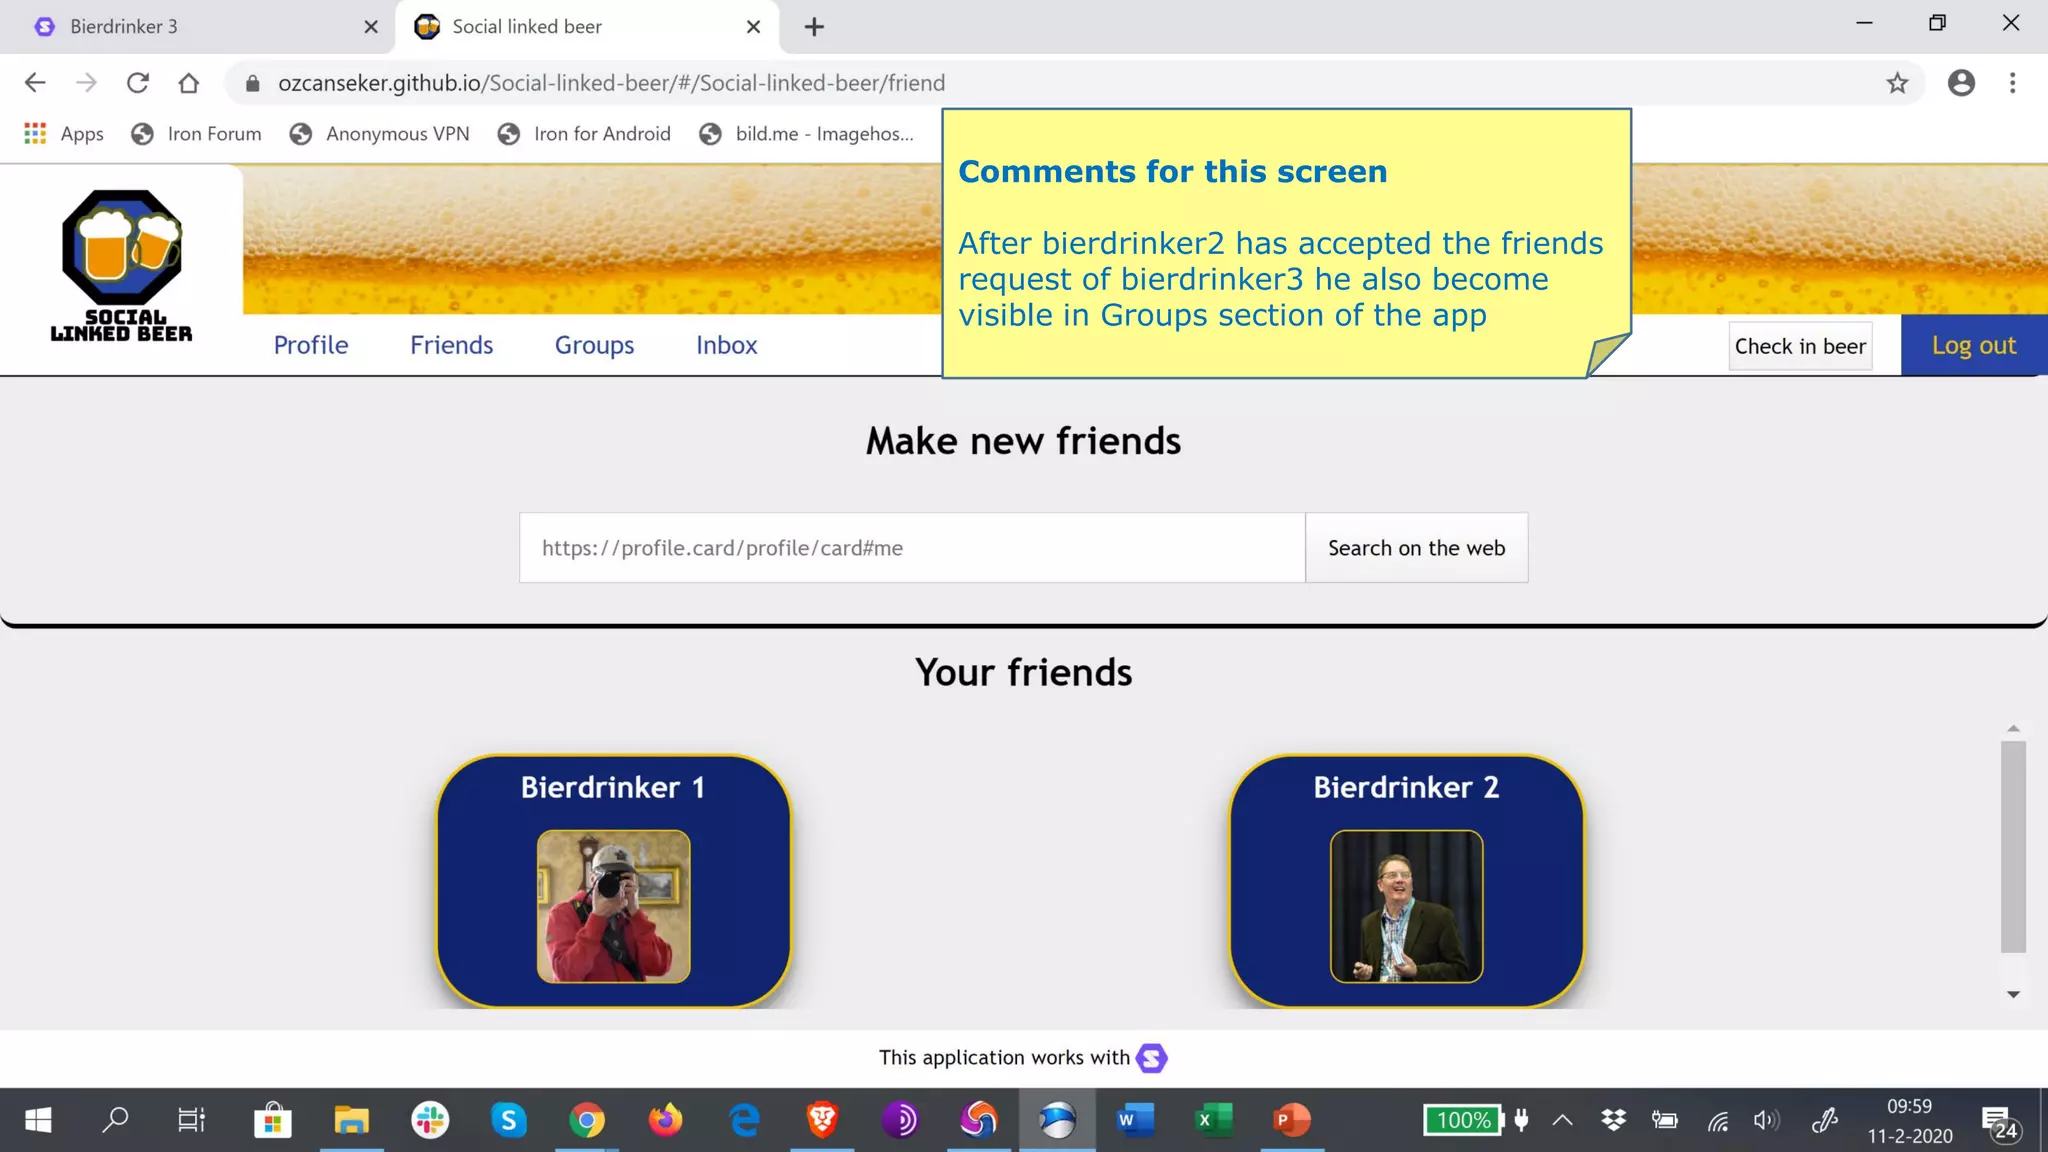Focus the profile card URL input field
2048x1152 pixels.
click(912, 548)
